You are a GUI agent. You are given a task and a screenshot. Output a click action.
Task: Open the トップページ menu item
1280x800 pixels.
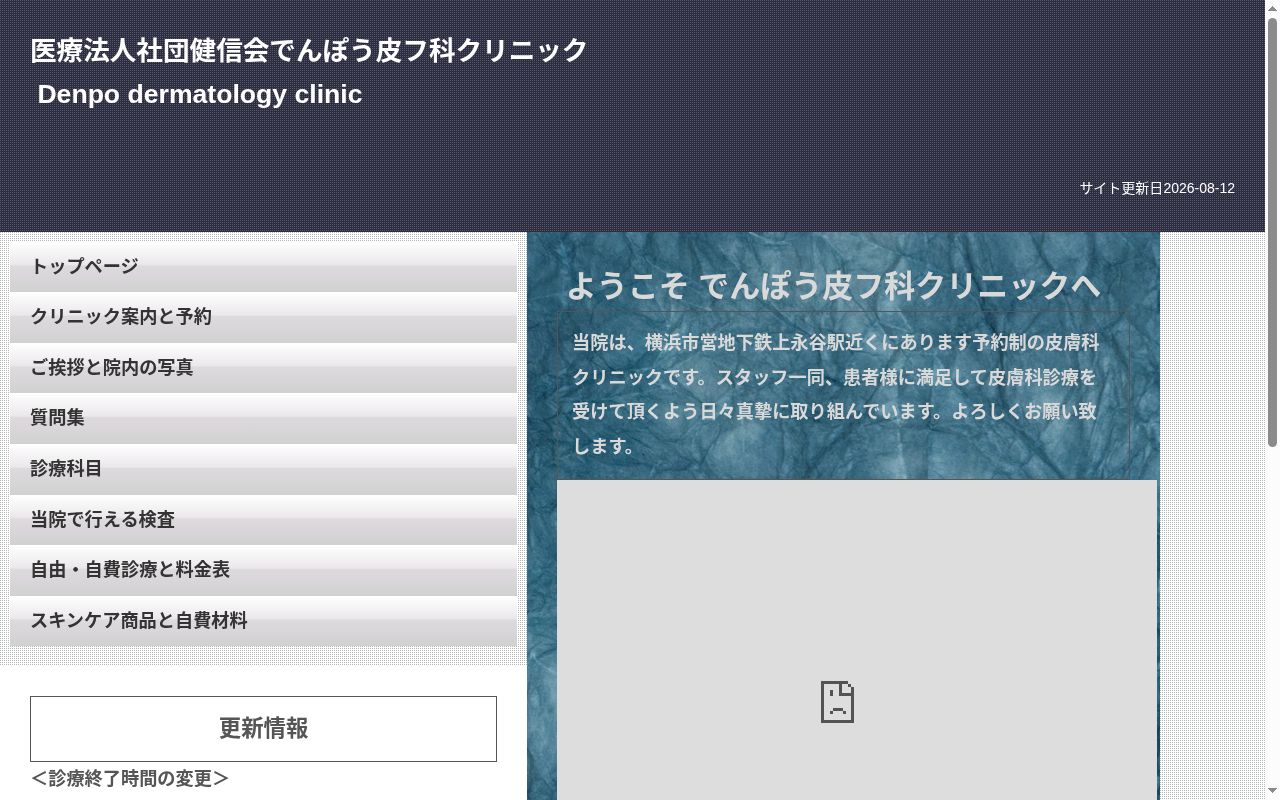point(263,267)
